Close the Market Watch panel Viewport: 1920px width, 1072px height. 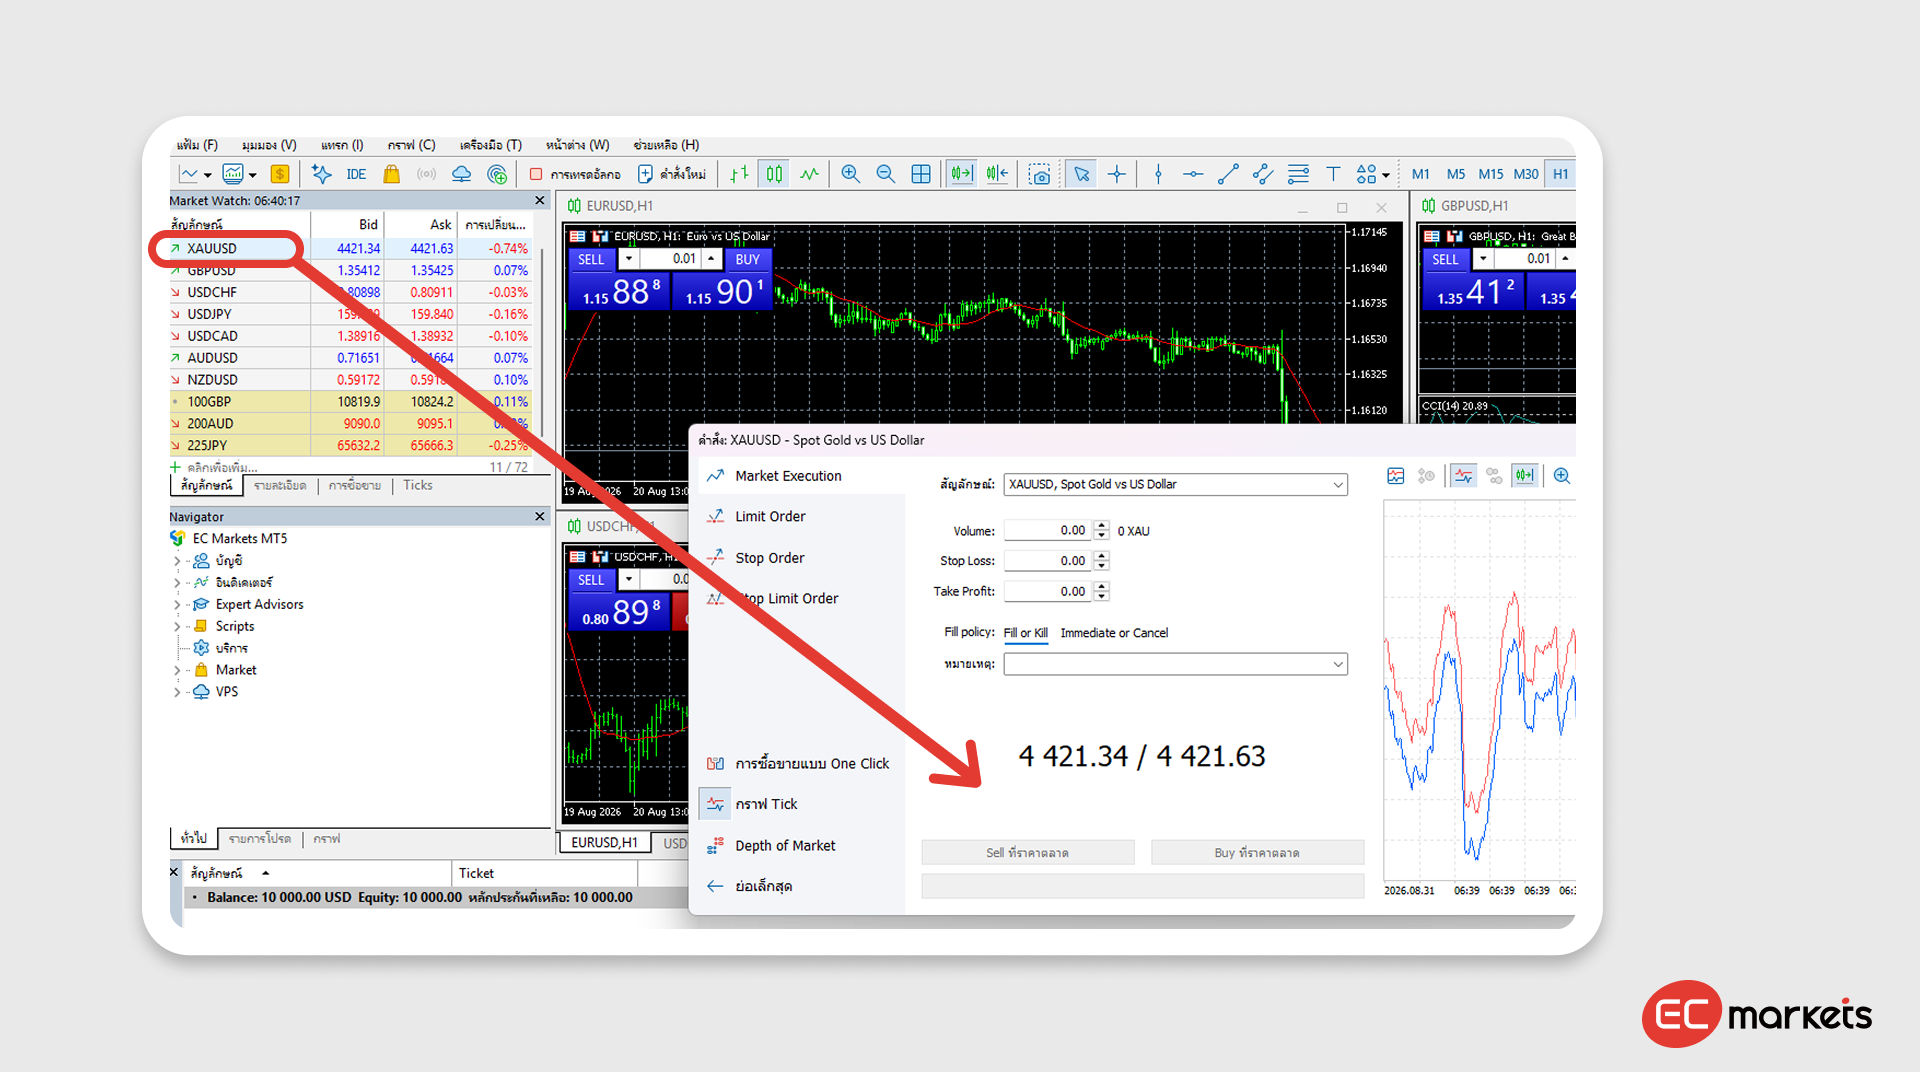coord(540,200)
